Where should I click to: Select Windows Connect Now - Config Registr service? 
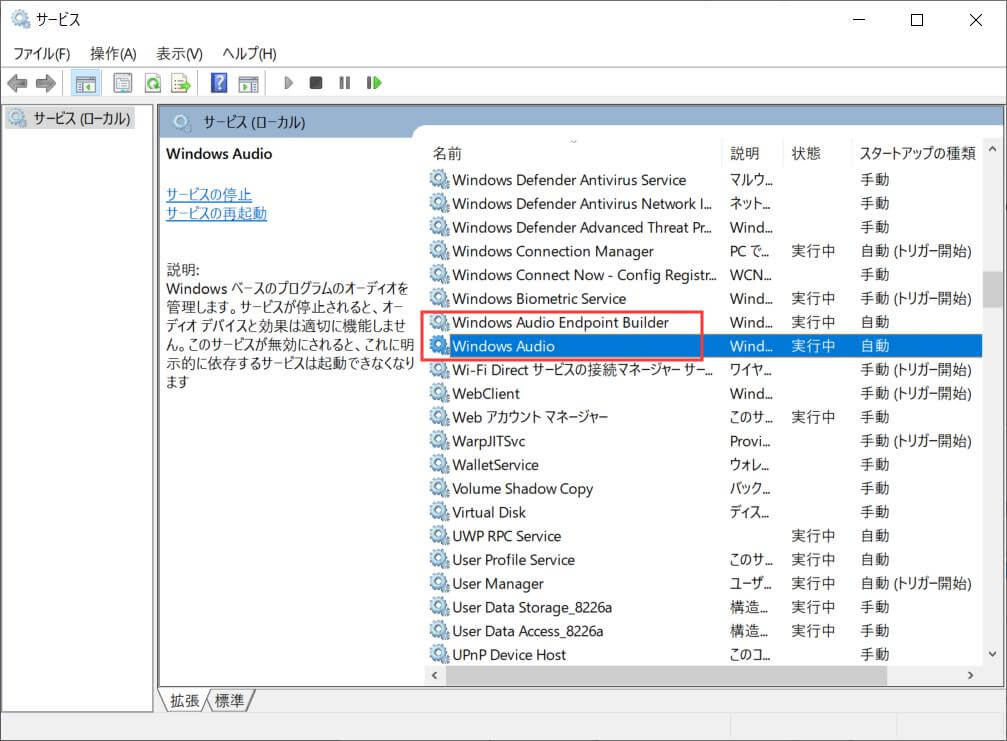coord(584,275)
